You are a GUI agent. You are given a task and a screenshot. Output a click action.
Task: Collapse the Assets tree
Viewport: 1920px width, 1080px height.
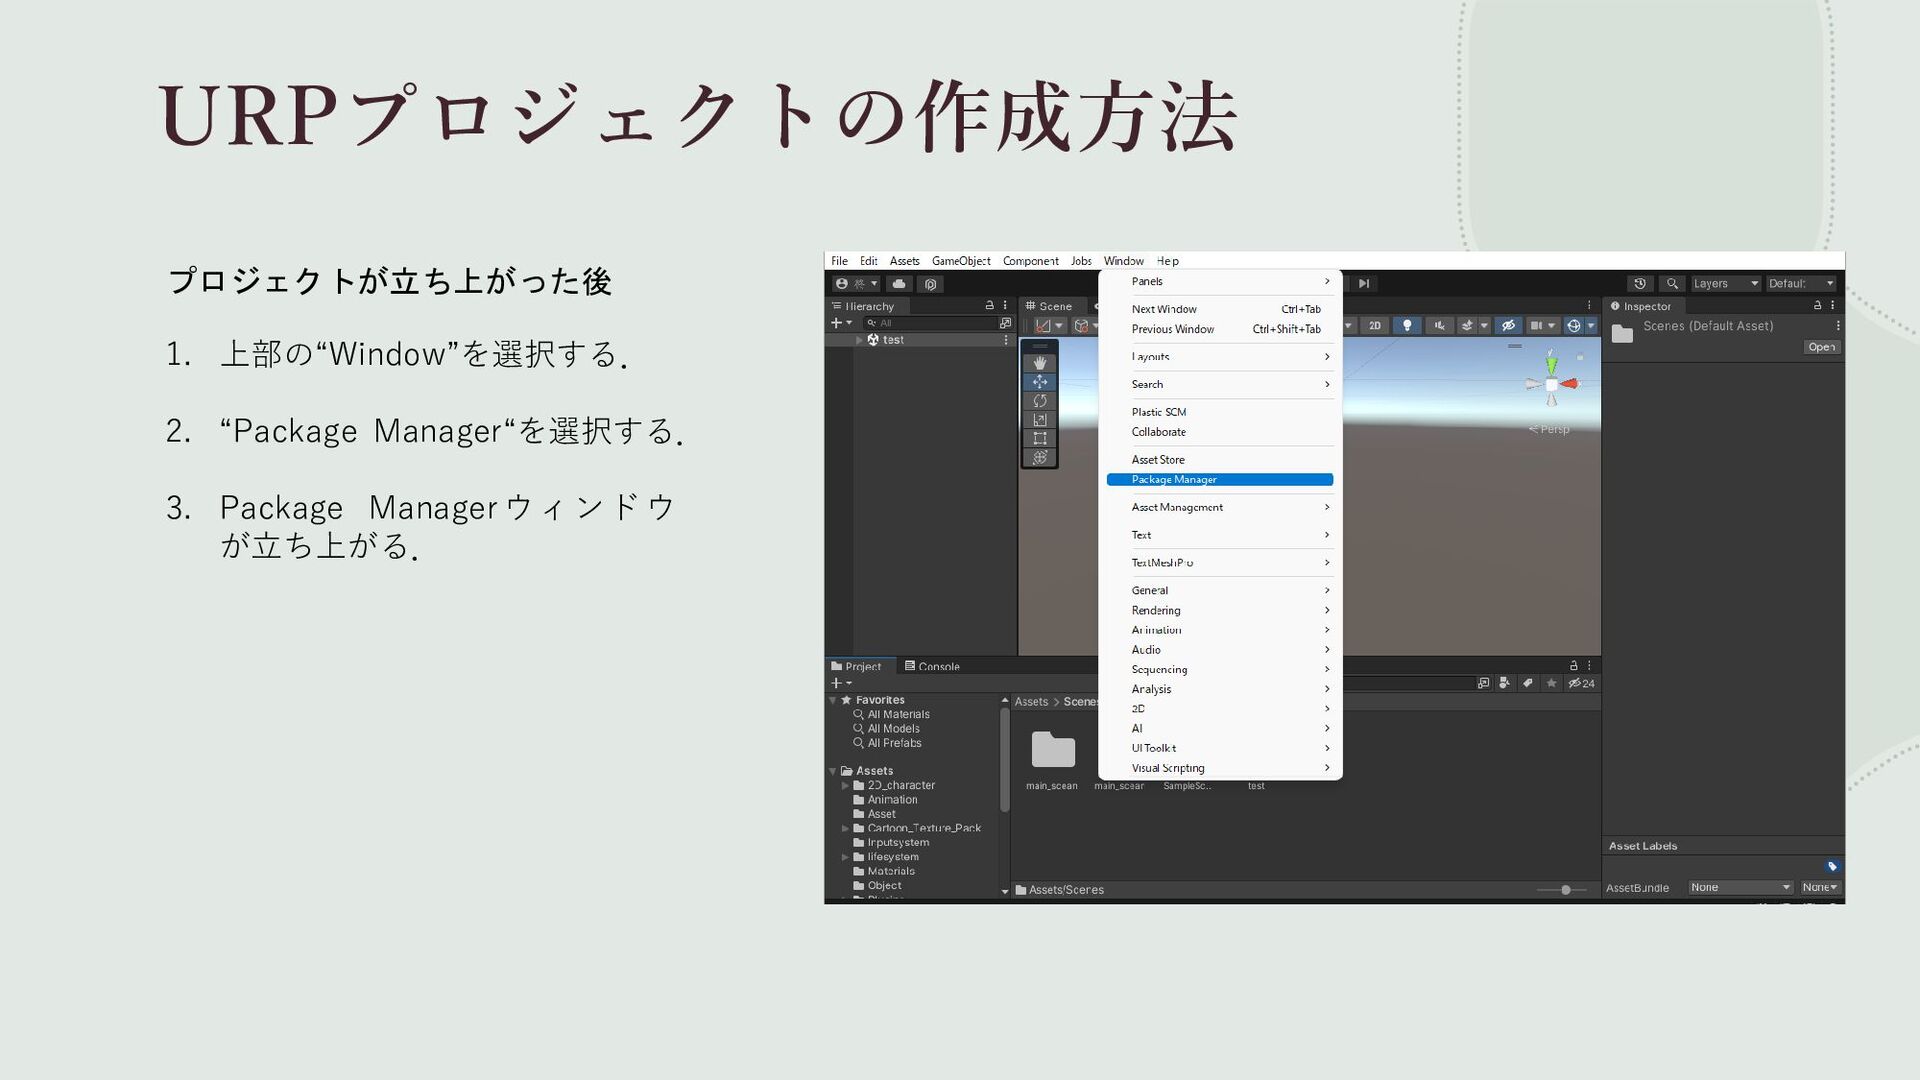tap(833, 771)
